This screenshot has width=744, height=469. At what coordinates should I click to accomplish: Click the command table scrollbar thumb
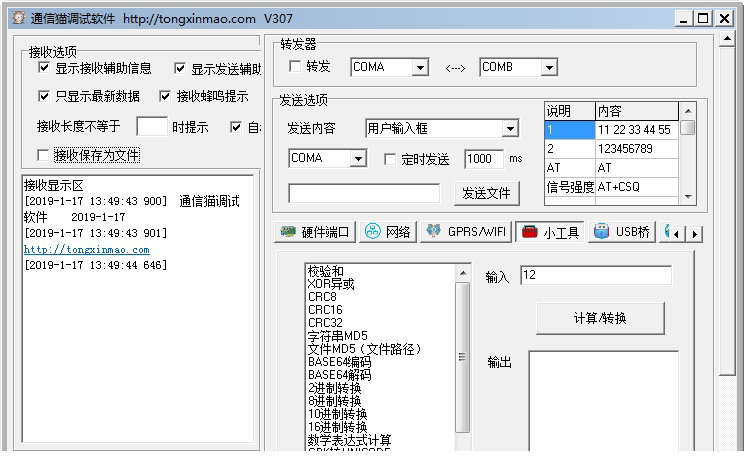(x=688, y=128)
